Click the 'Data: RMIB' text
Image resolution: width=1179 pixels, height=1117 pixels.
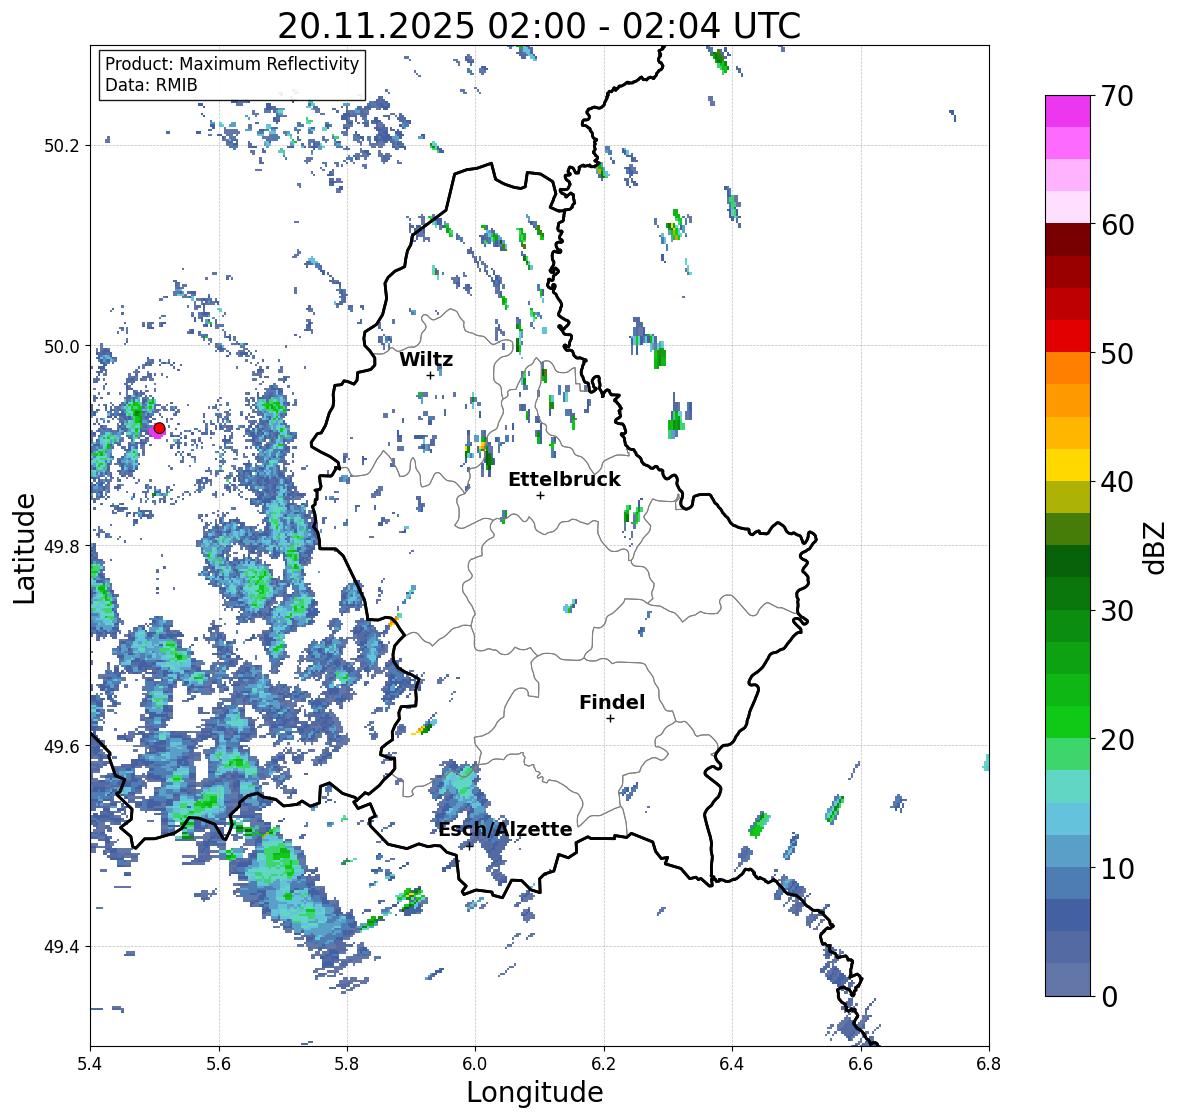[x=151, y=85]
